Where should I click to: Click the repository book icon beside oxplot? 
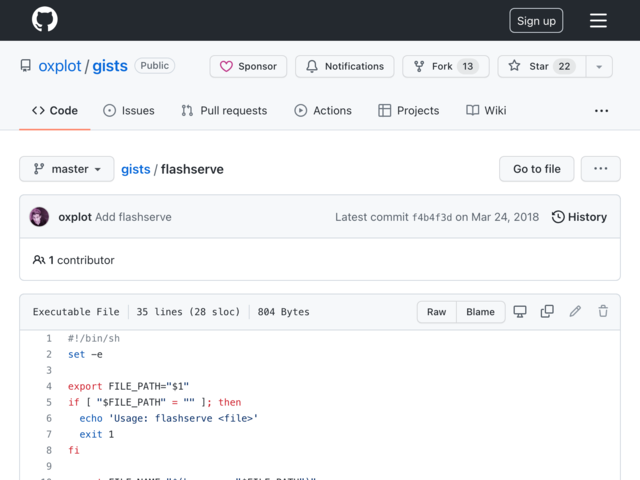coord(26,66)
